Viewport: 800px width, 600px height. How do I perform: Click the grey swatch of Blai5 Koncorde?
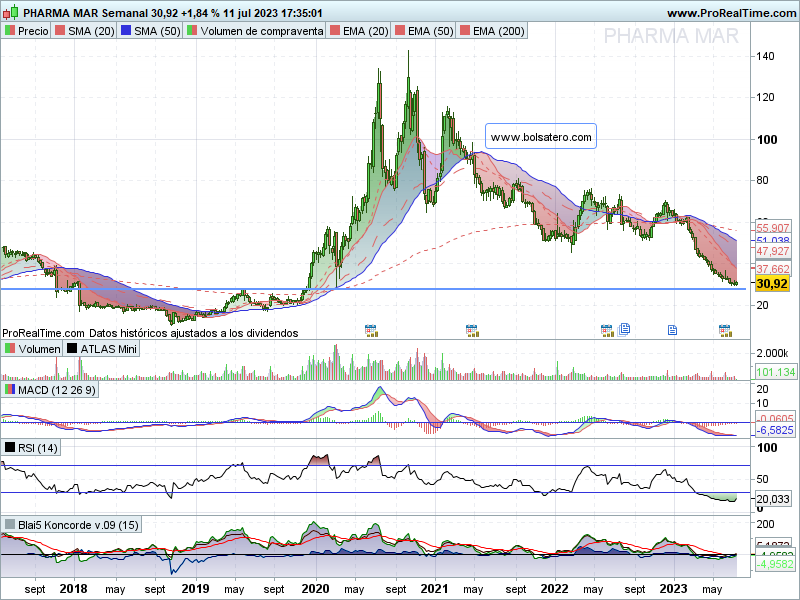point(10,524)
